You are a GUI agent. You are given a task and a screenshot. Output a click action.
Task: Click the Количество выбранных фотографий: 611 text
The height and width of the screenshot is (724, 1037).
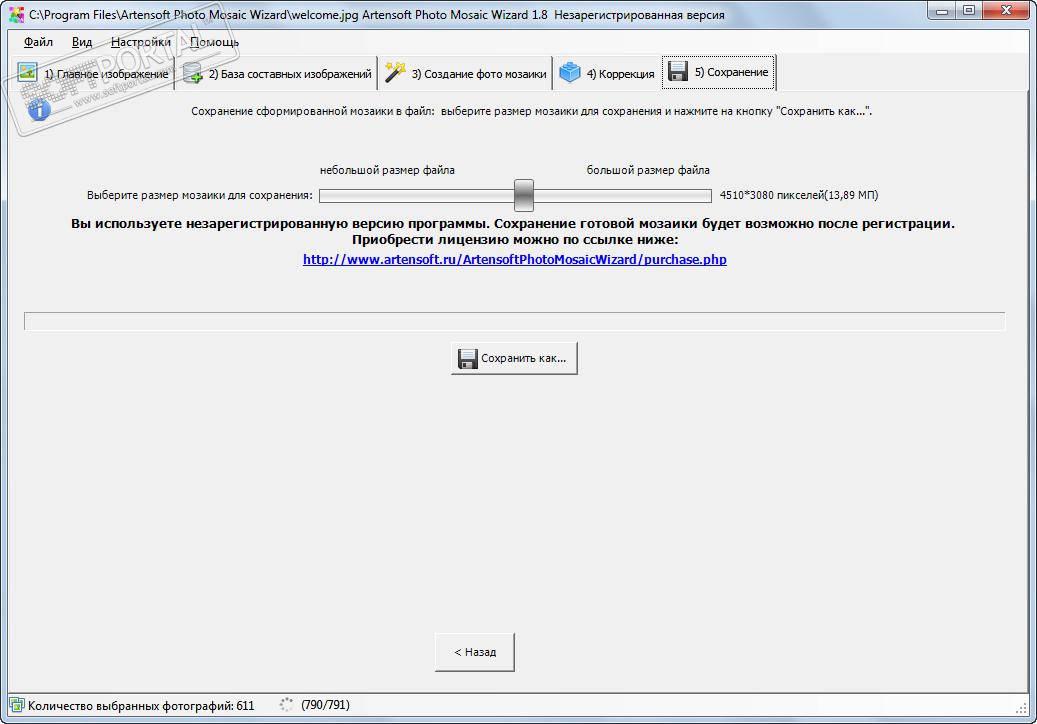141,705
